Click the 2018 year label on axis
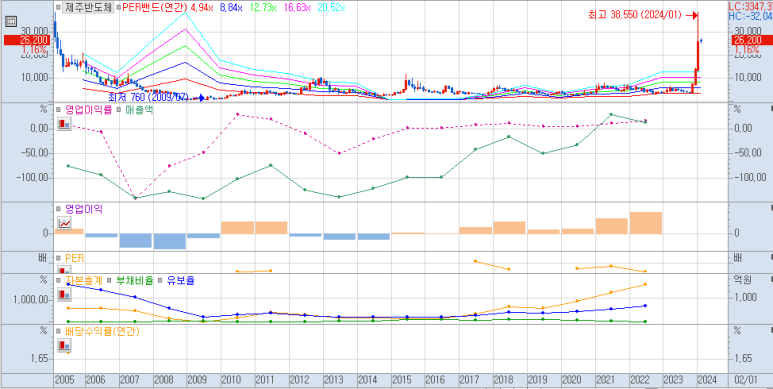Viewport: 773px width, 389px height. point(504,381)
